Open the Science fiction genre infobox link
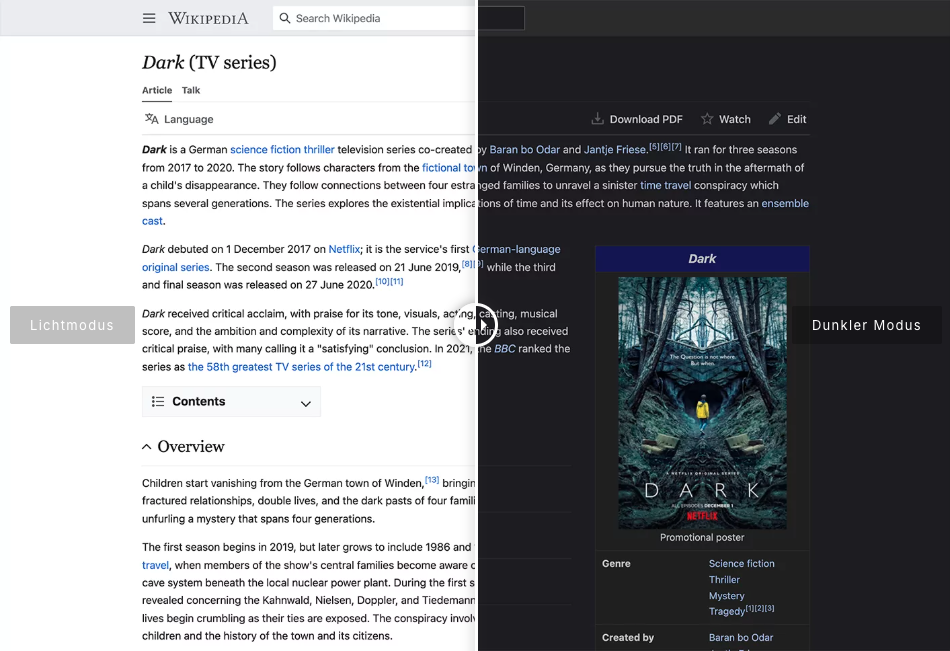The width and height of the screenshot is (950, 651). pyautogui.click(x=742, y=564)
